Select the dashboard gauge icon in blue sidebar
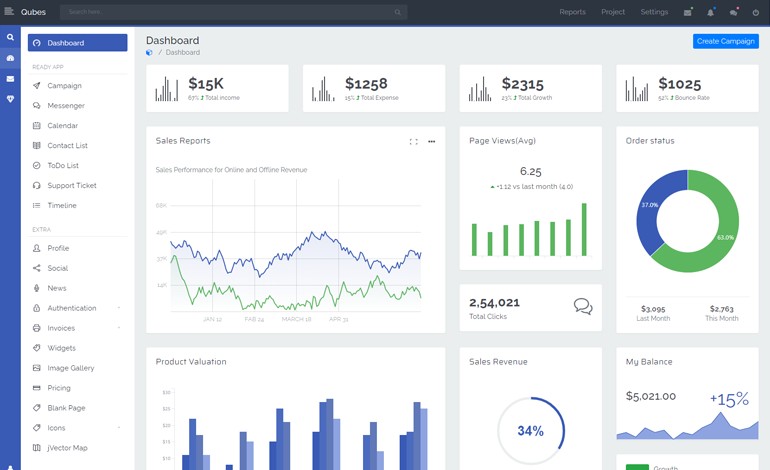 click(10, 58)
